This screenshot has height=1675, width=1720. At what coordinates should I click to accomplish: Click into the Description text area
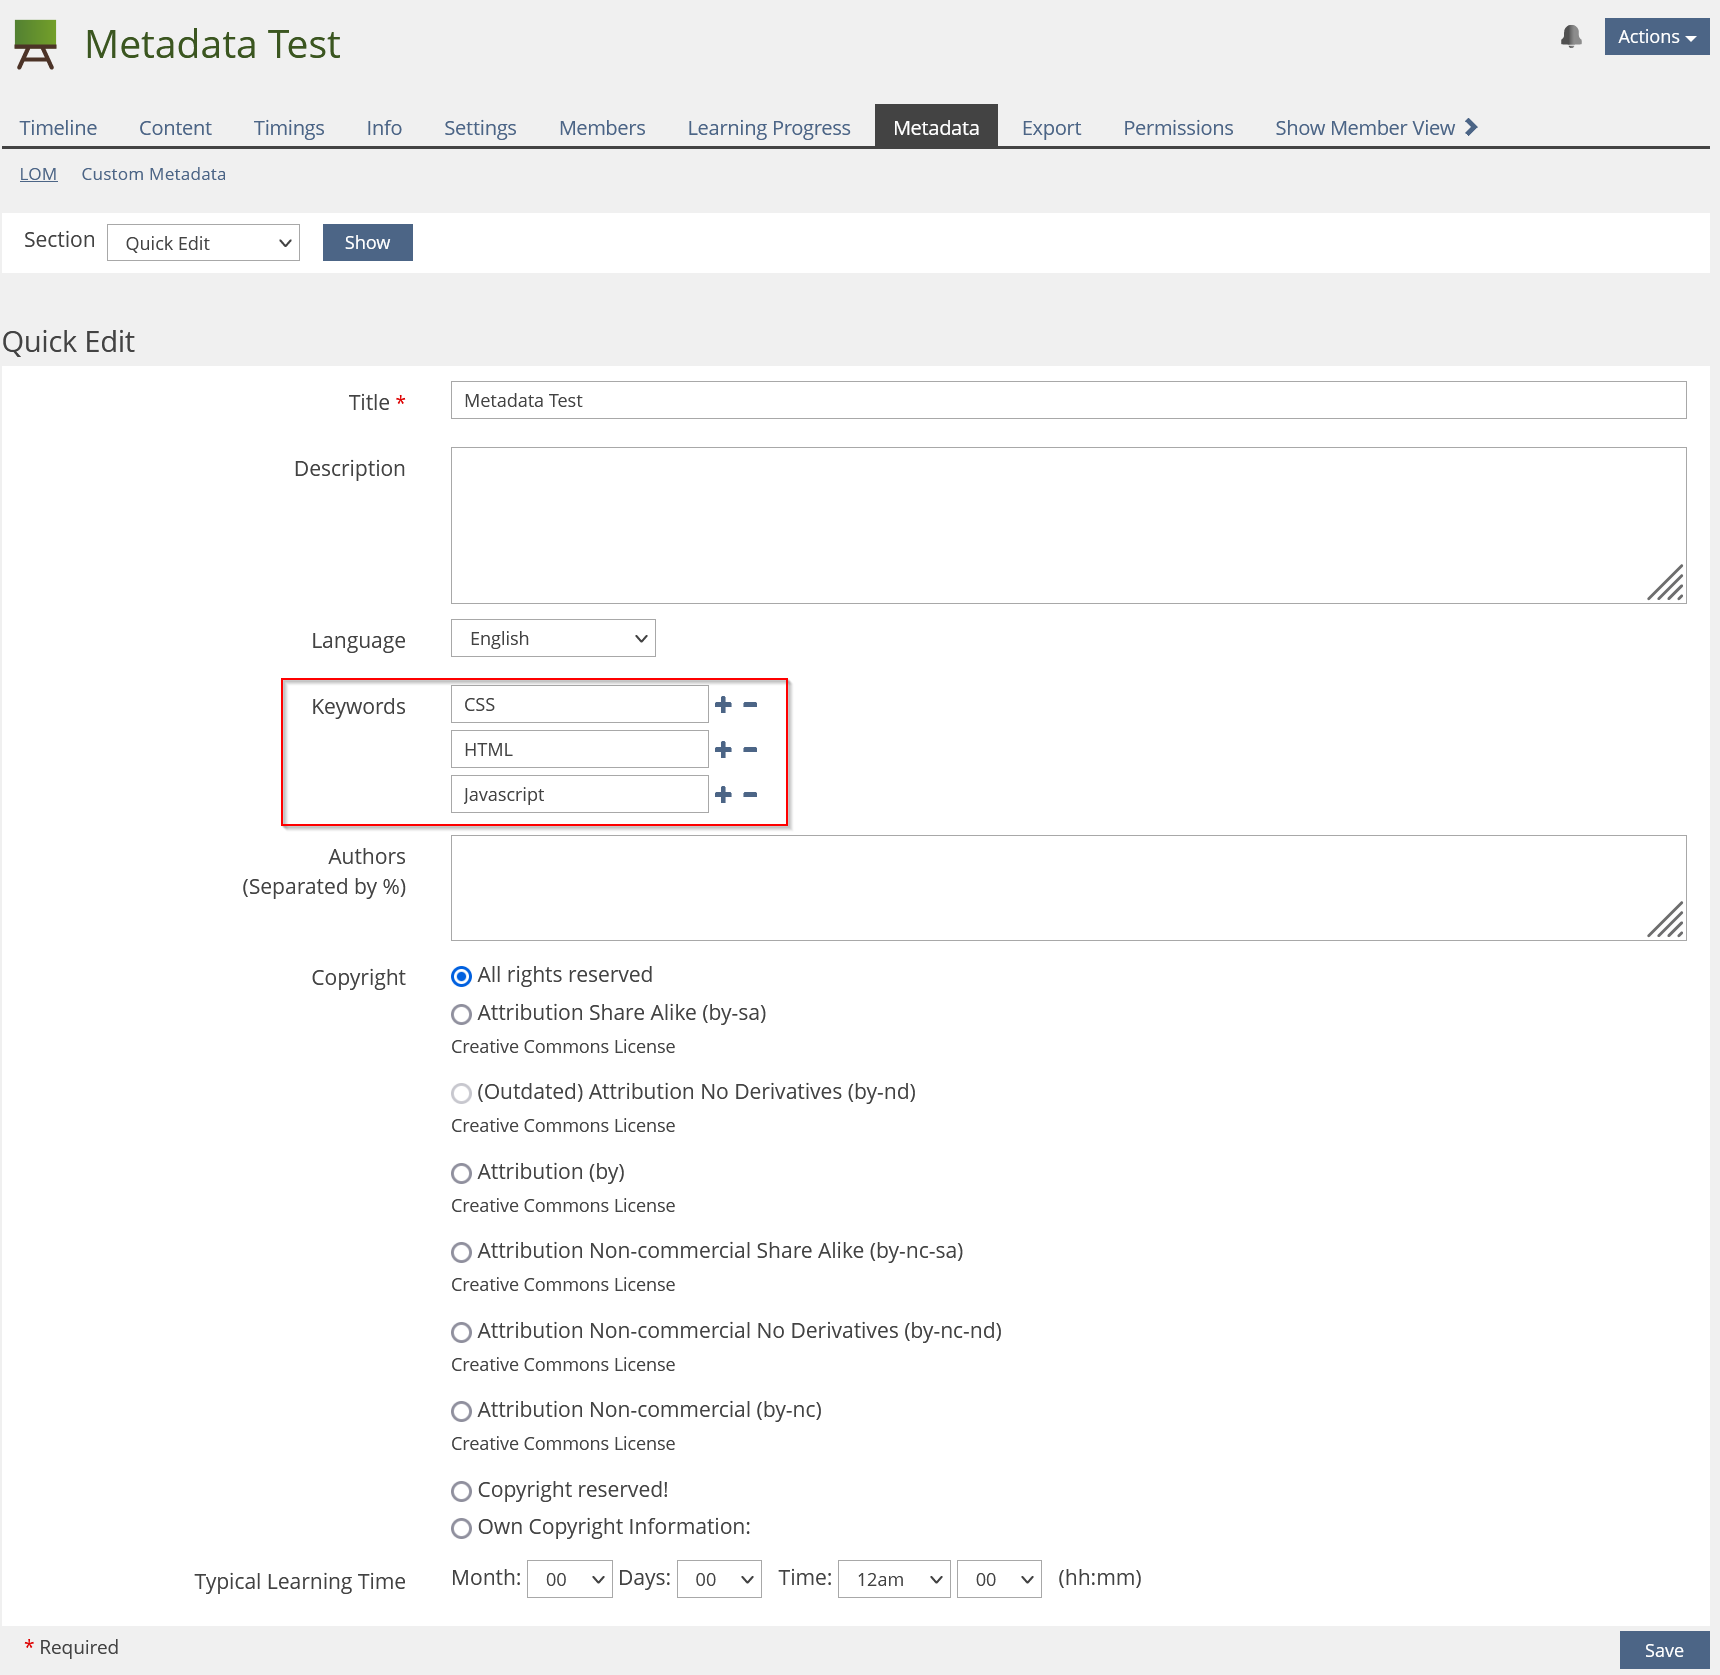click(x=1067, y=525)
